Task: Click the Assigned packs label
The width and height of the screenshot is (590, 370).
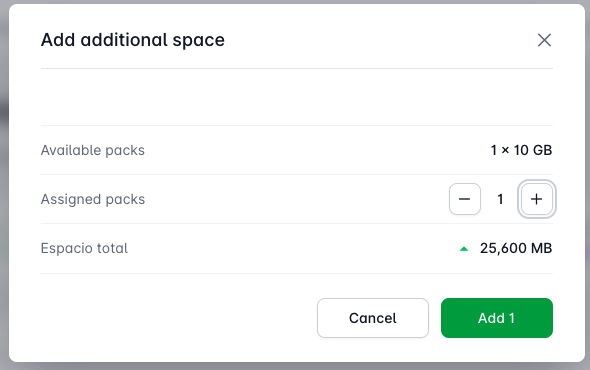Action: (x=93, y=199)
